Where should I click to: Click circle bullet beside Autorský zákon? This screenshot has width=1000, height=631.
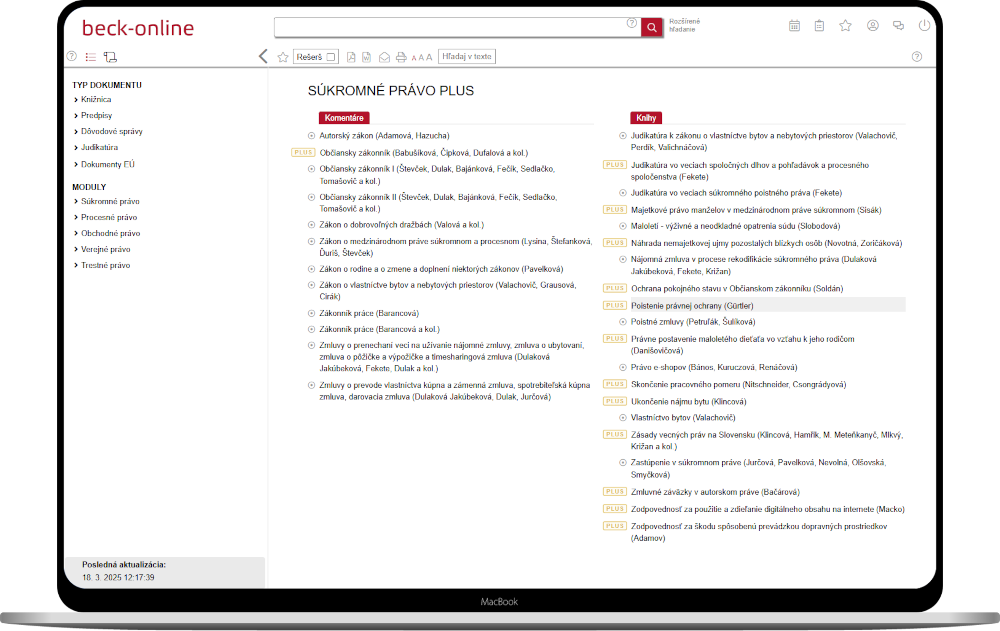(311, 136)
